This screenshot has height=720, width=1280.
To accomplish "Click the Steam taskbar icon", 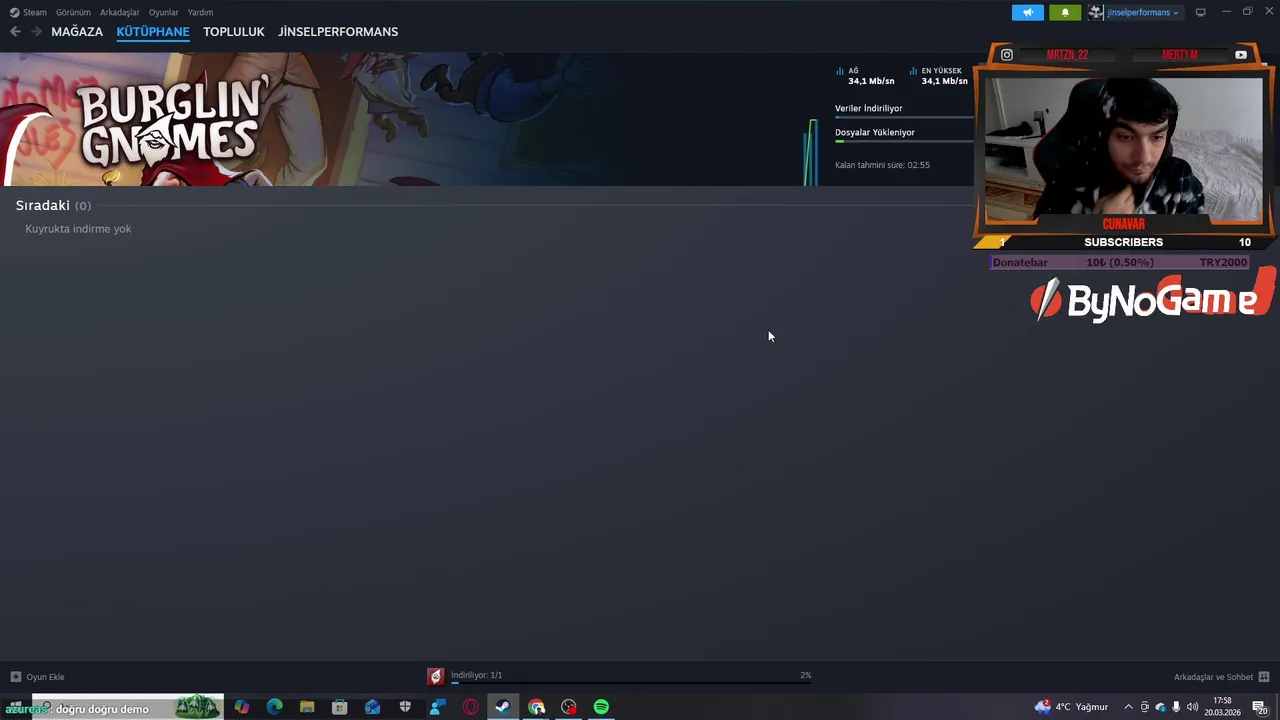I will point(503,707).
